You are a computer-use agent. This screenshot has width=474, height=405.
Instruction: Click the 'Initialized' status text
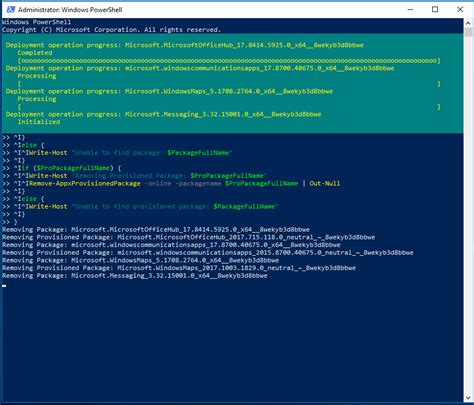click(x=39, y=122)
